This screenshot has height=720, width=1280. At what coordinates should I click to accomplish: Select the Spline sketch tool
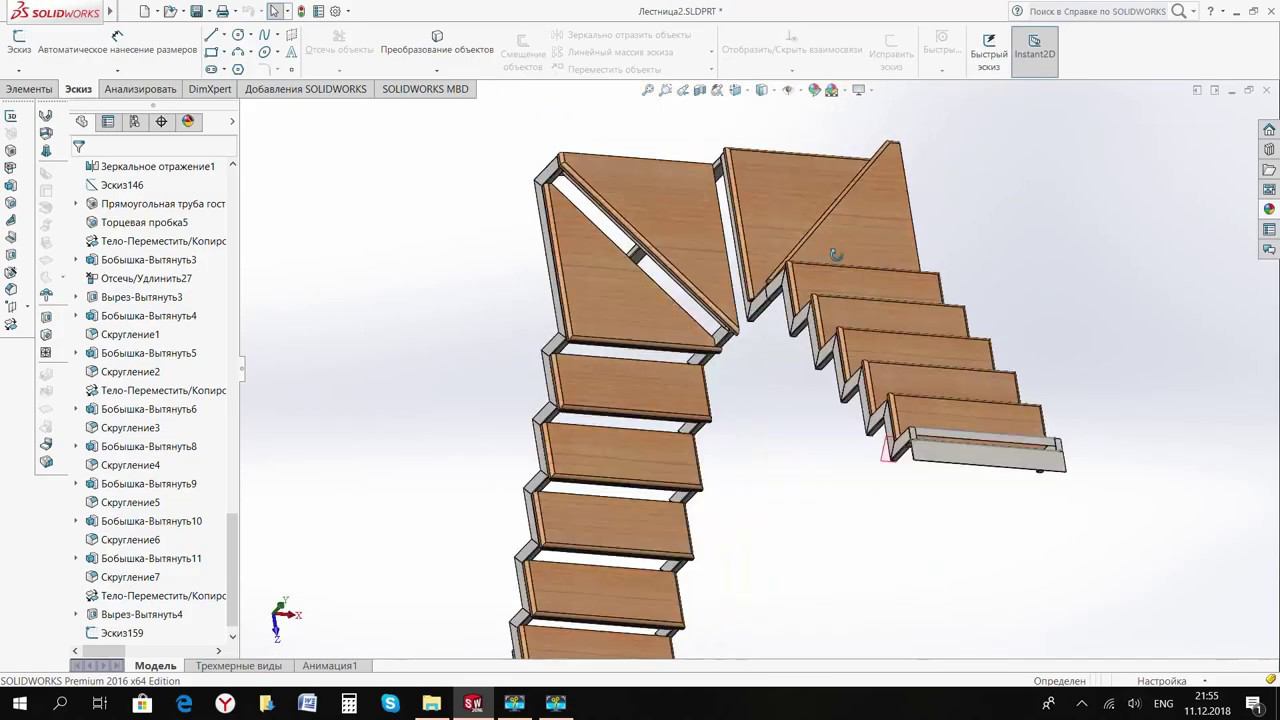[x=264, y=35]
